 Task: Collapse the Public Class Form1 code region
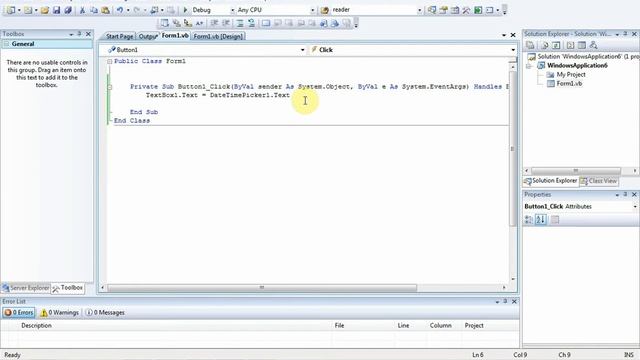(109, 61)
